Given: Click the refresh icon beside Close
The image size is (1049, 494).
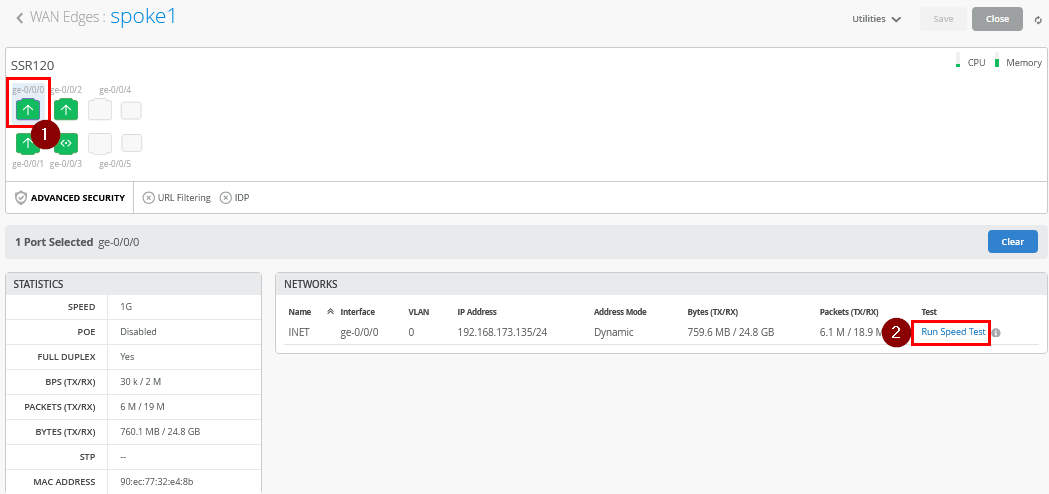Looking at the screenshot, I should click(x=1038, y=19).
